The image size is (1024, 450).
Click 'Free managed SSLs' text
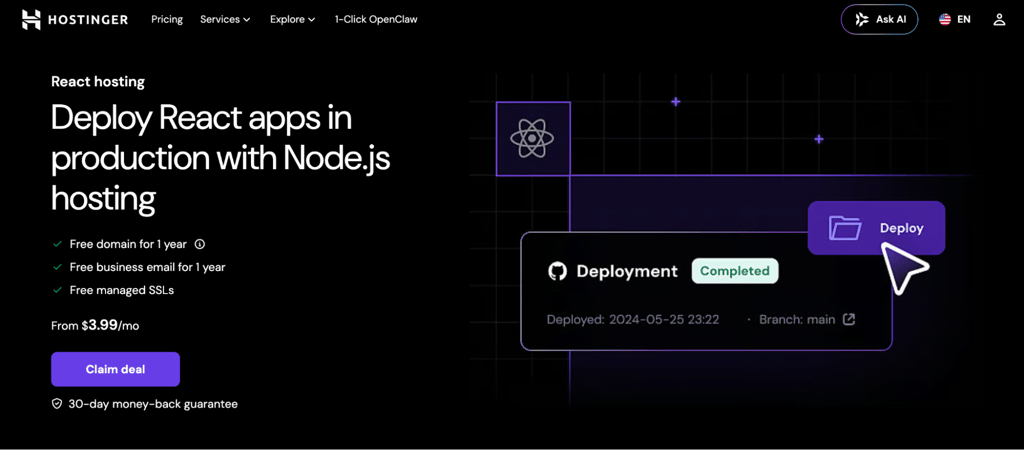click(x=122, y=290)
